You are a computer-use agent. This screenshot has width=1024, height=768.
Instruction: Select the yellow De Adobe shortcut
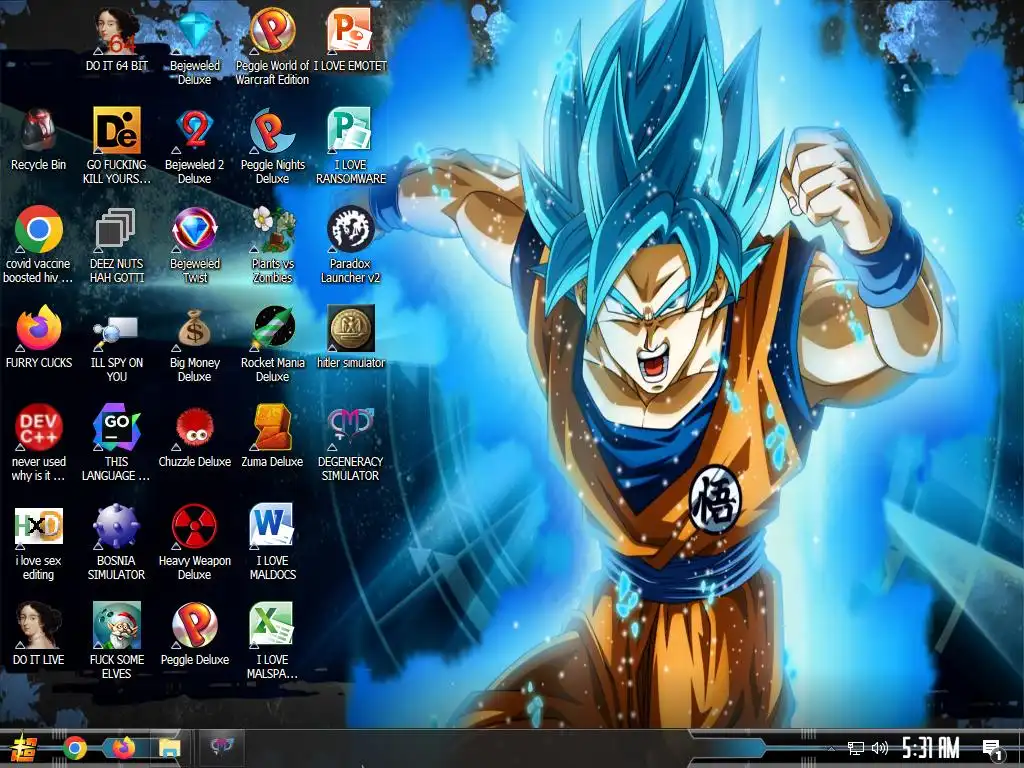[x=116, y=145]
